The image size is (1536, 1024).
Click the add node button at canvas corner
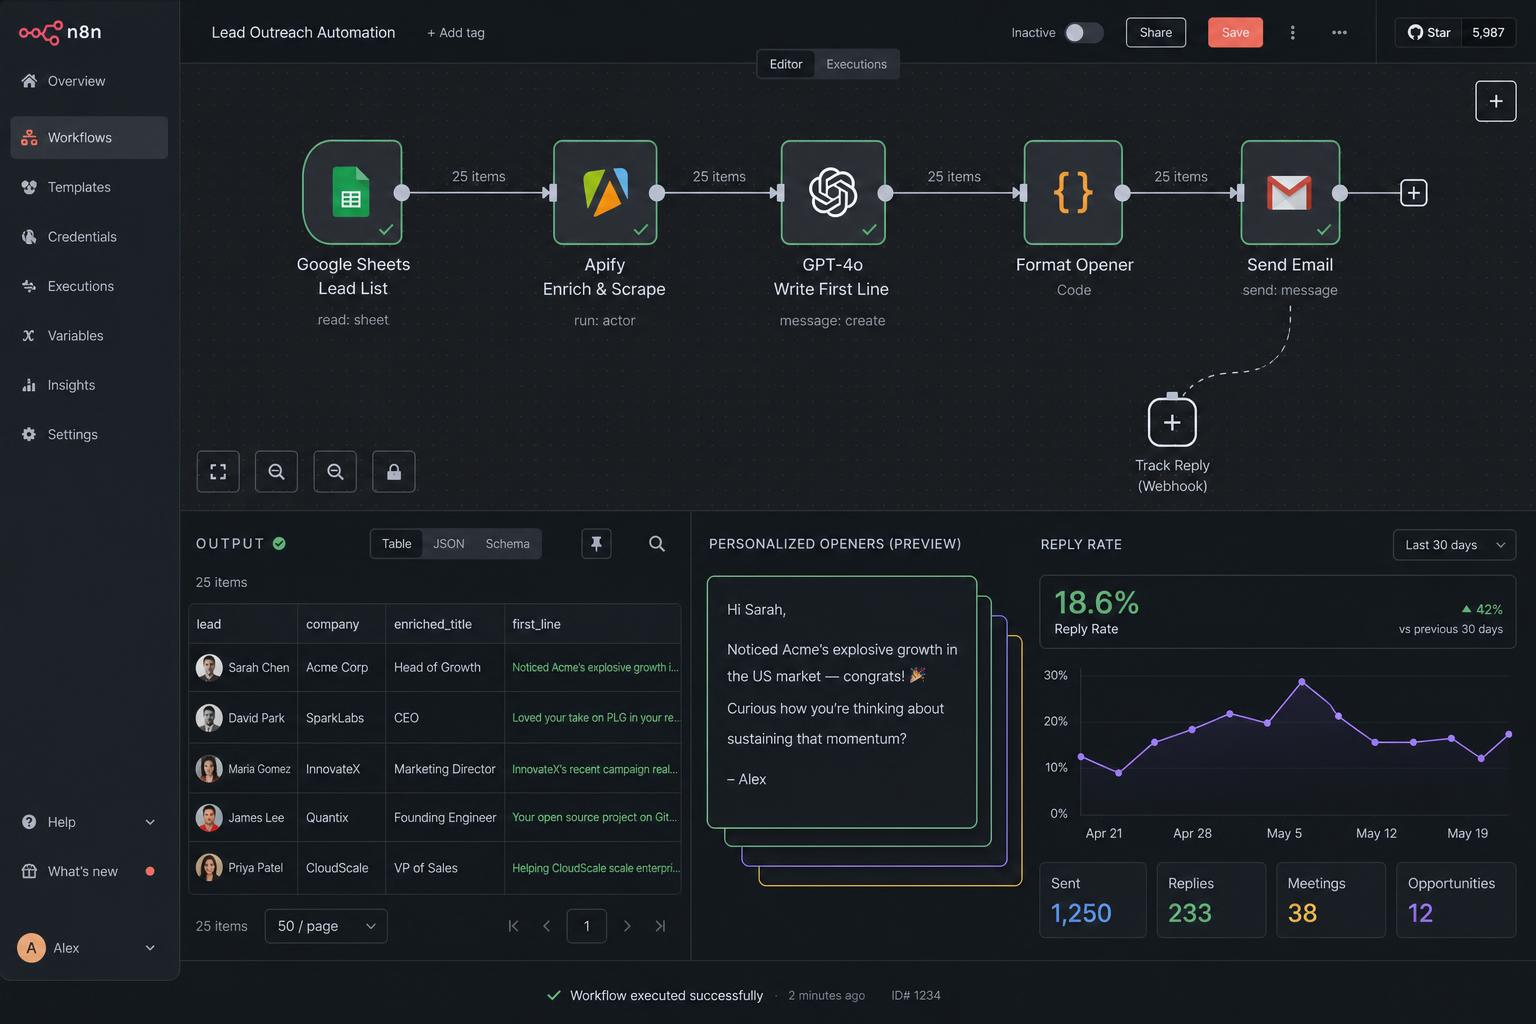1496,101
